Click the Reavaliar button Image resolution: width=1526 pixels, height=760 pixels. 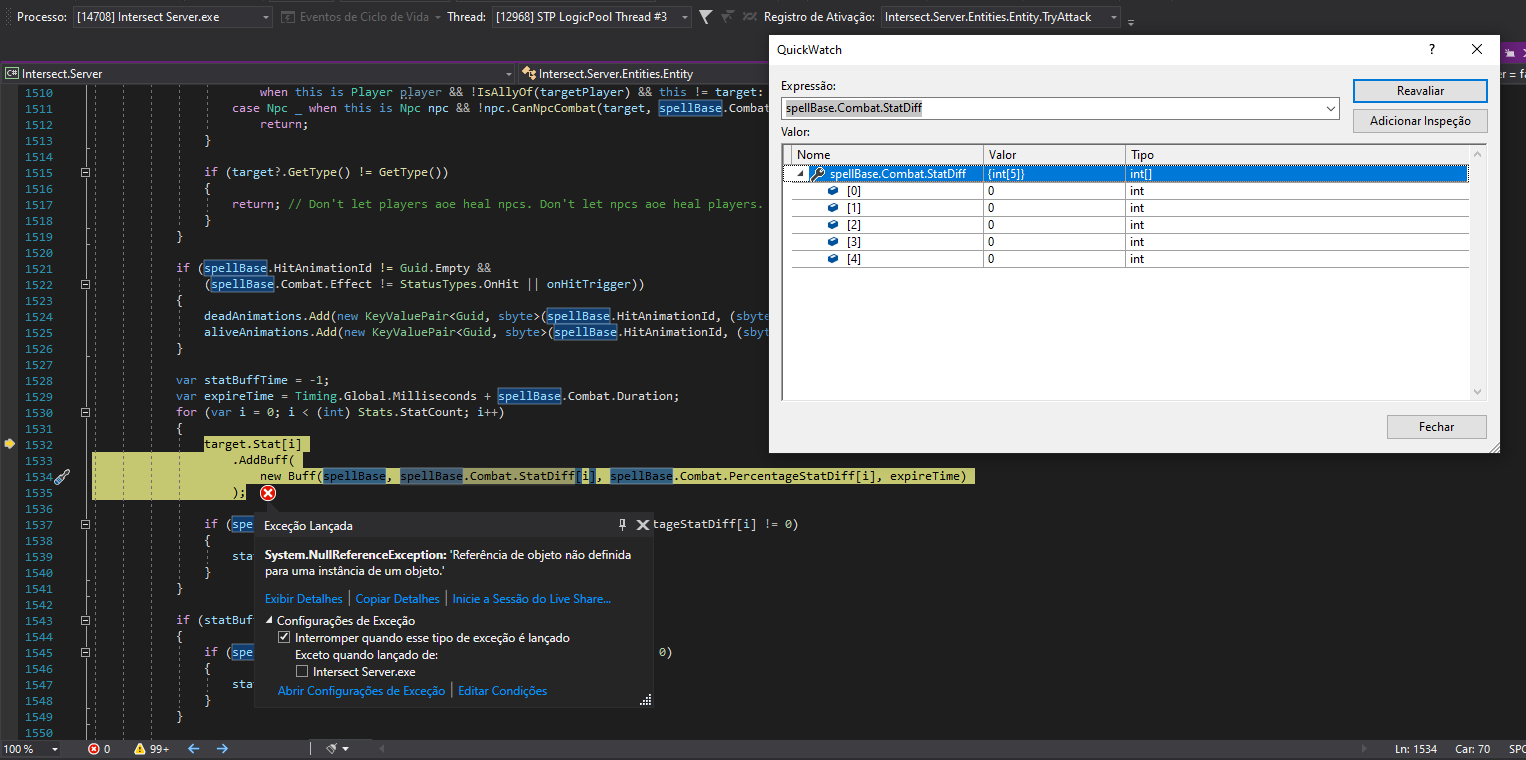pos(1419,90)
